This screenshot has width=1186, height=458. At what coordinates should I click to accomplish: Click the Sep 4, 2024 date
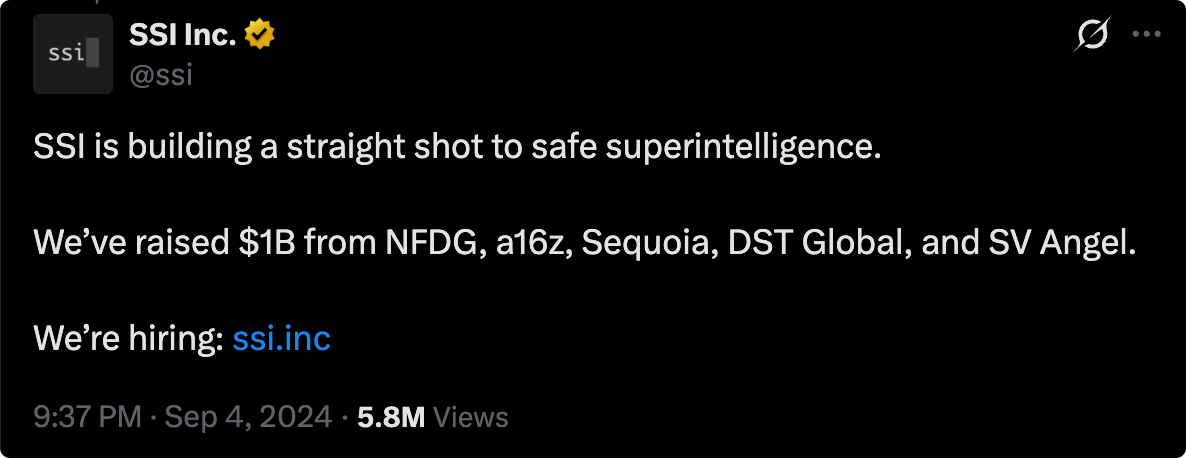[x=247, y=416]
